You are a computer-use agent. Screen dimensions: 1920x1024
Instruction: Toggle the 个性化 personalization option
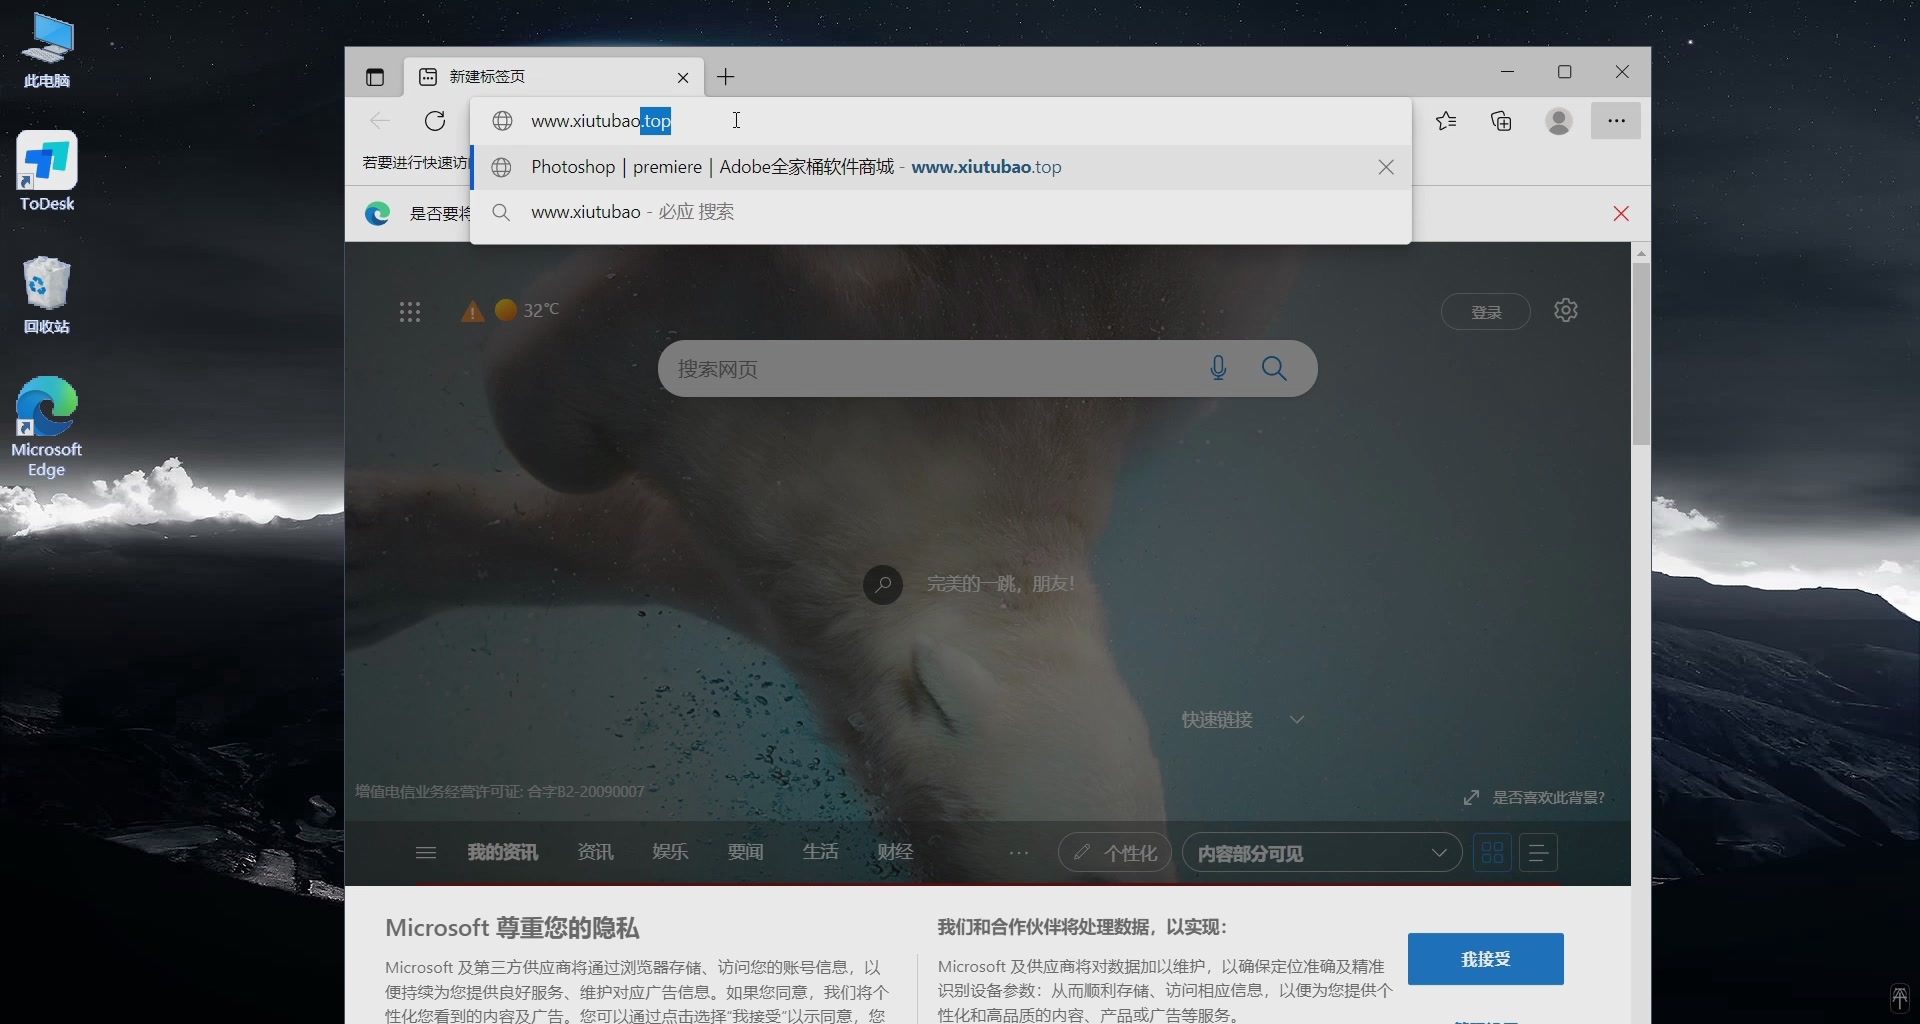[1114, 852]
